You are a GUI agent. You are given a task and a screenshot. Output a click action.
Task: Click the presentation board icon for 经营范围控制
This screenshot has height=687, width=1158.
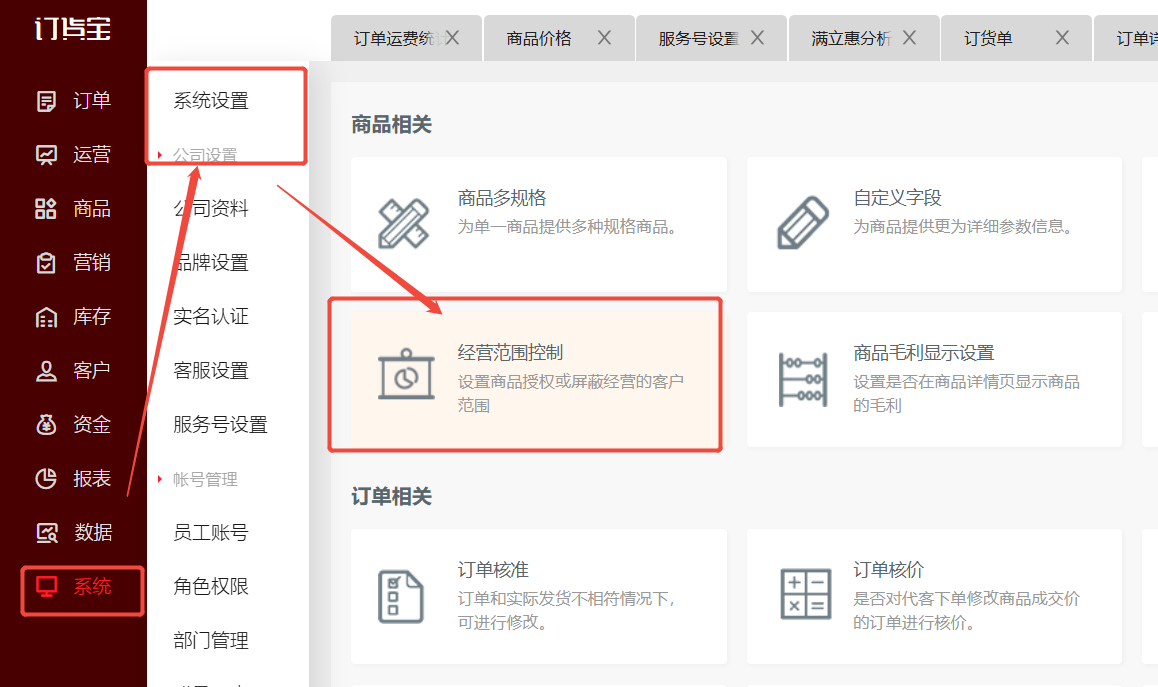[x=406, y=375]
